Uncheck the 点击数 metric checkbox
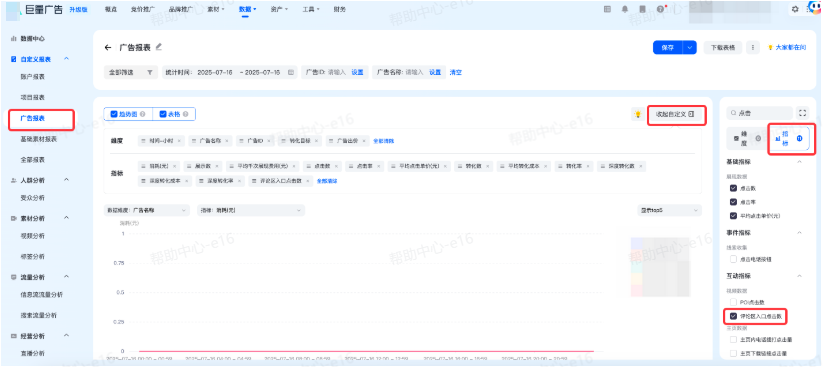The width and height of the screenshot is (823, 367). (733, 188)
